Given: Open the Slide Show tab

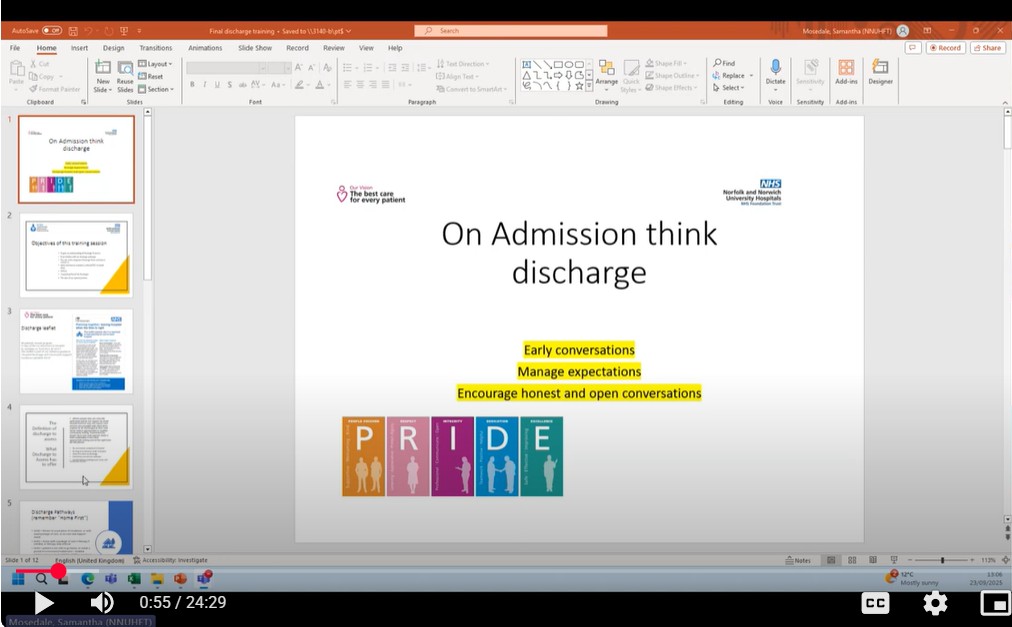Looking at the screenshot, I should coord(256,48).
